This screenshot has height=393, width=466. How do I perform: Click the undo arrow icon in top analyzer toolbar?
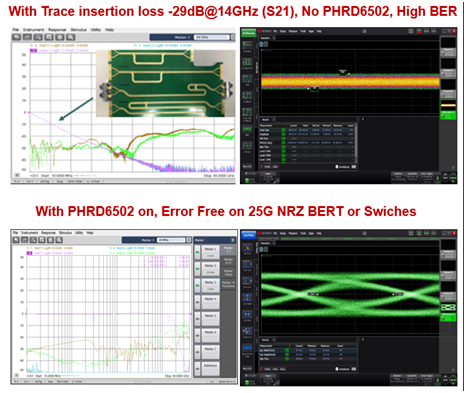17,37
